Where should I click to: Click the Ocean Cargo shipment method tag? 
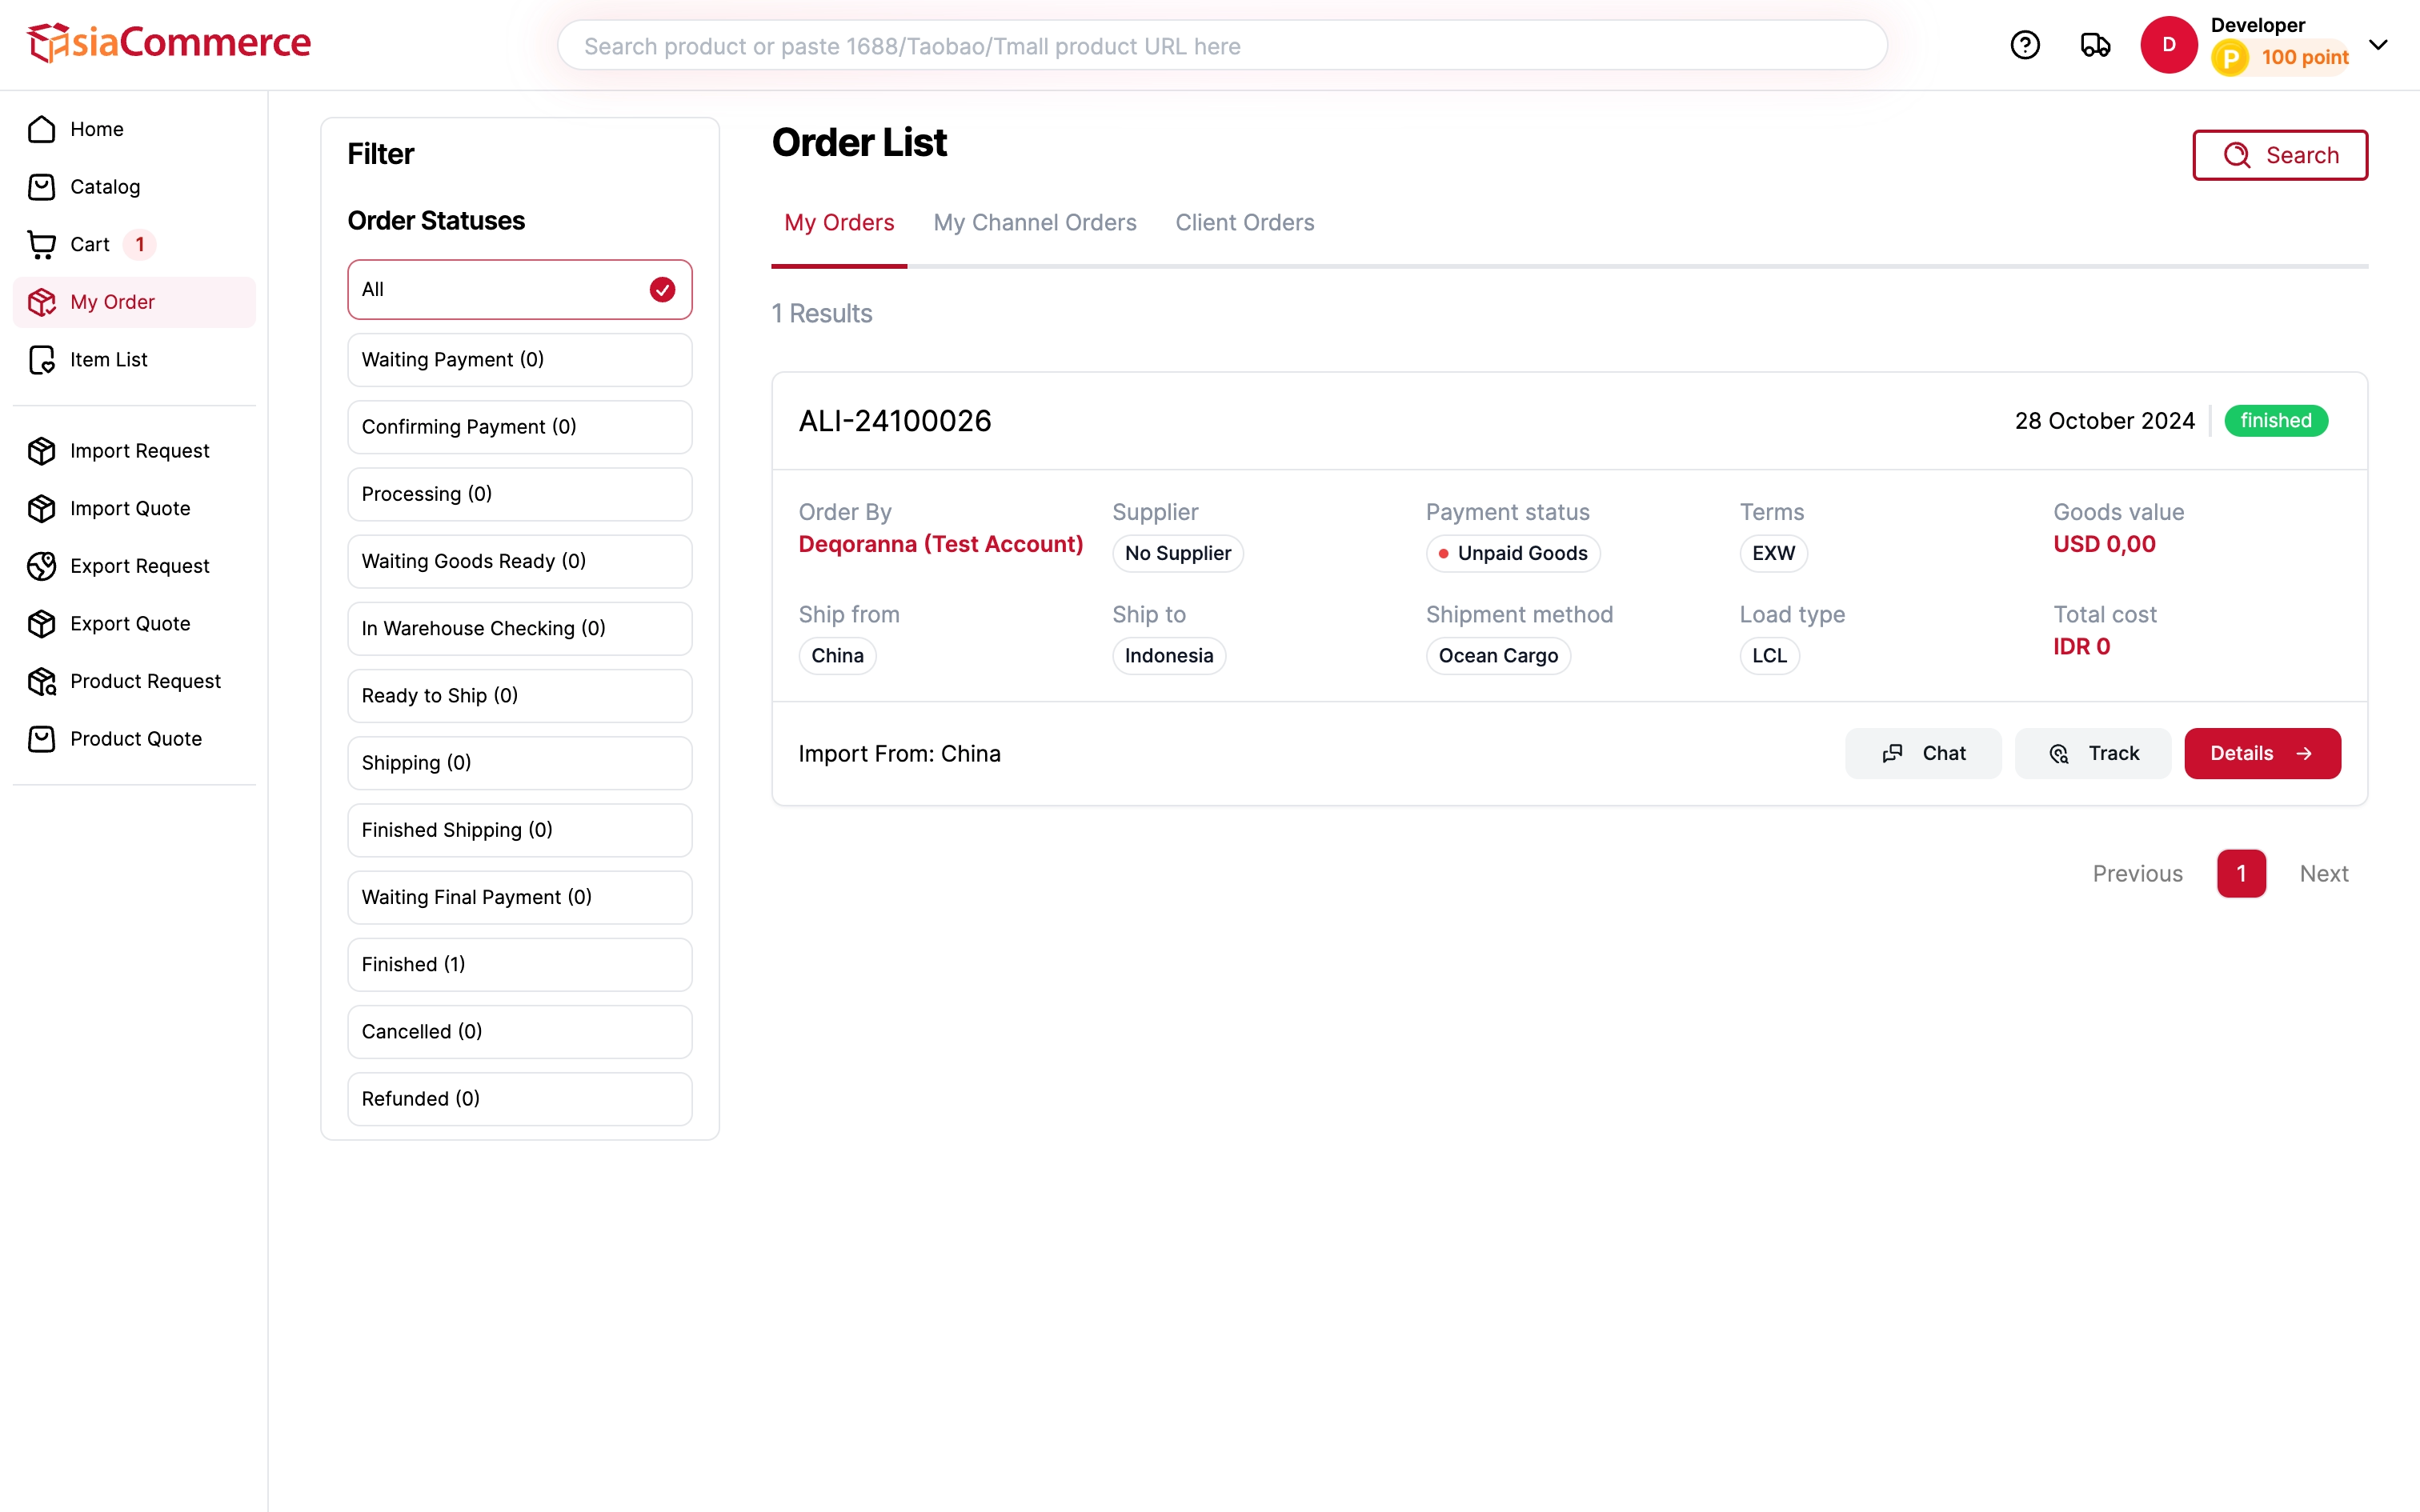(x=1498, y=656)
